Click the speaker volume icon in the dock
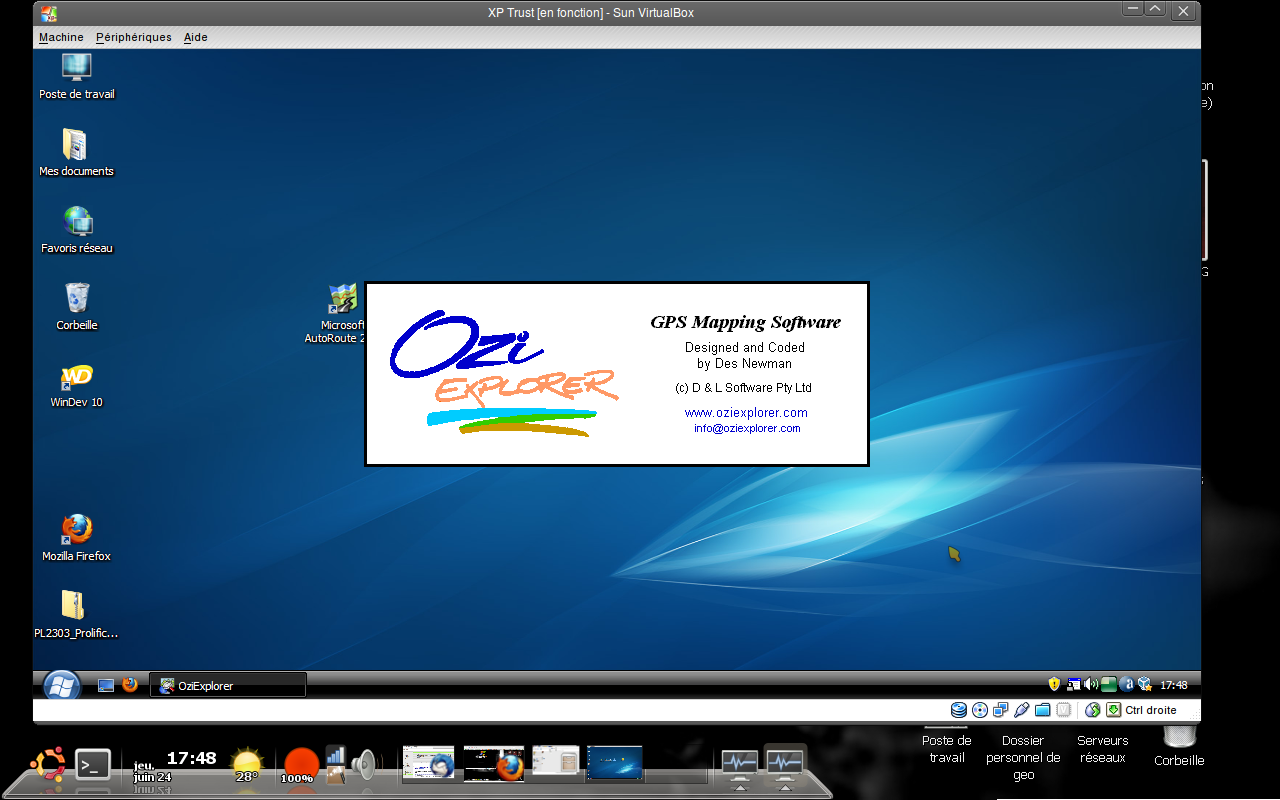 tap(362, 765)
